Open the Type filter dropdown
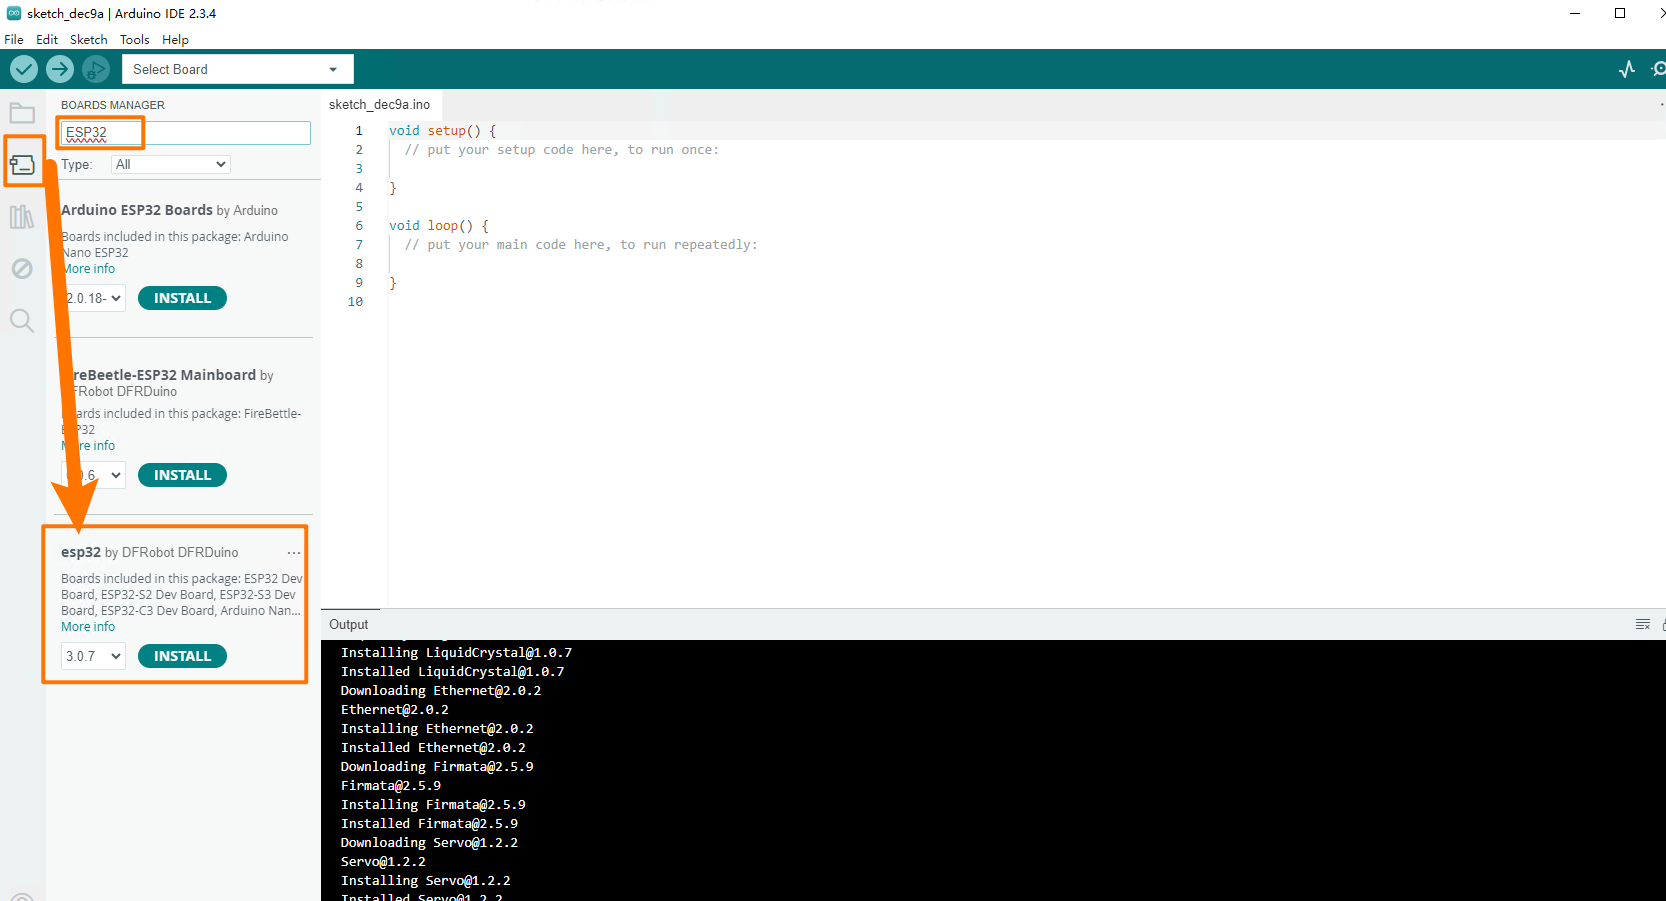The height and width of the screenshot is (901, 1666). click(x=171, y=164)
